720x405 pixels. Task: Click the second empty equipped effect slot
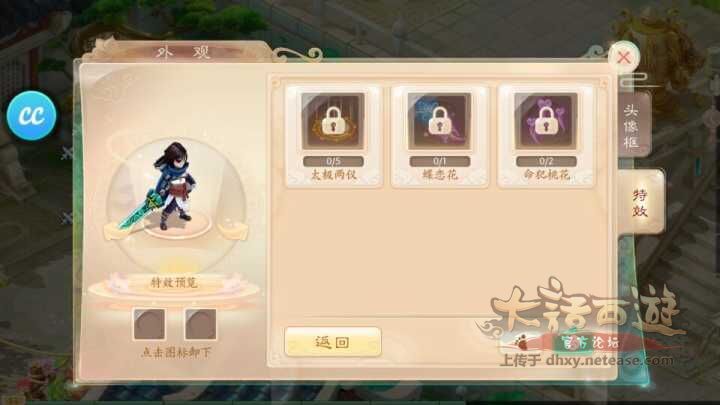click(x=201, y=324)
